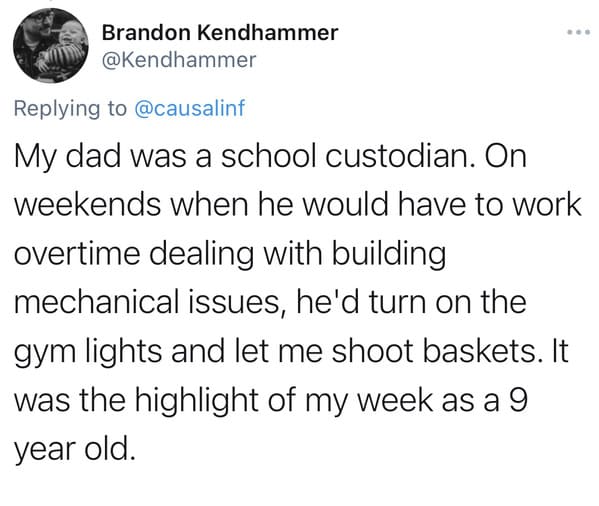This screenshot has height=506, width=599.
Task: Click the word "shoot" in the tweet
Action: pos(372,351)
